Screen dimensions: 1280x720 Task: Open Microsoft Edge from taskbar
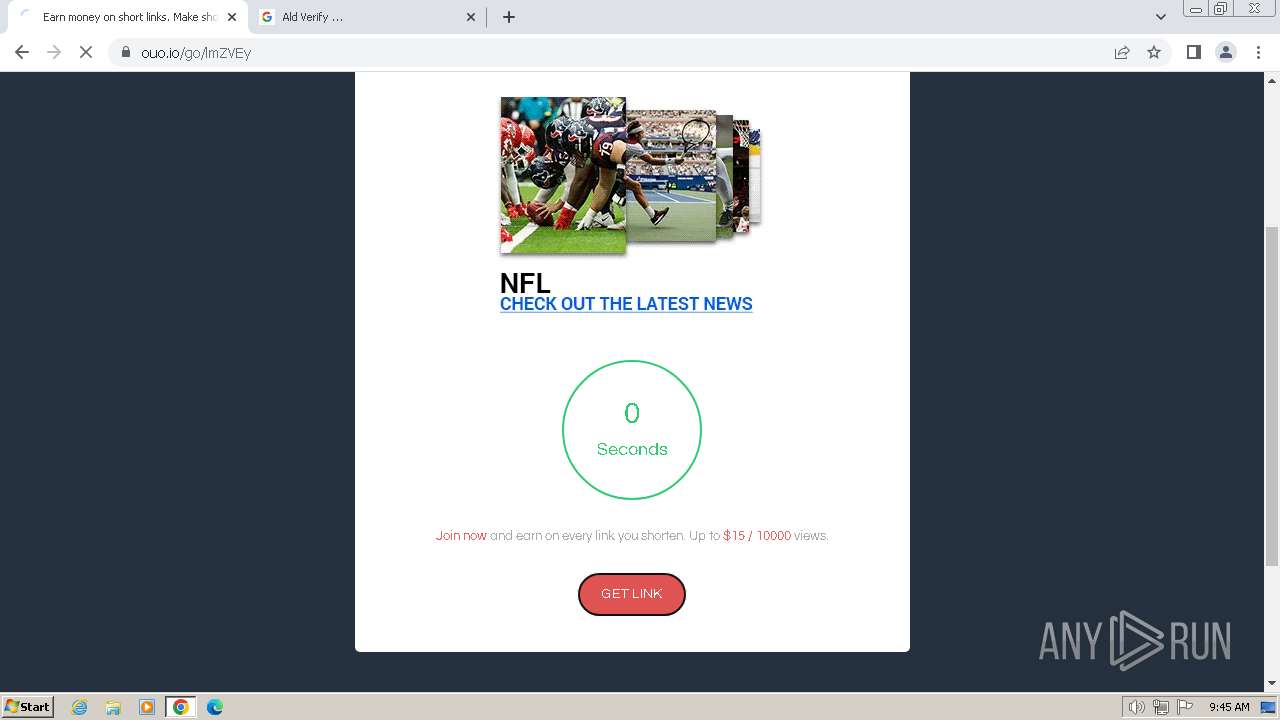(x=215, y=707)
